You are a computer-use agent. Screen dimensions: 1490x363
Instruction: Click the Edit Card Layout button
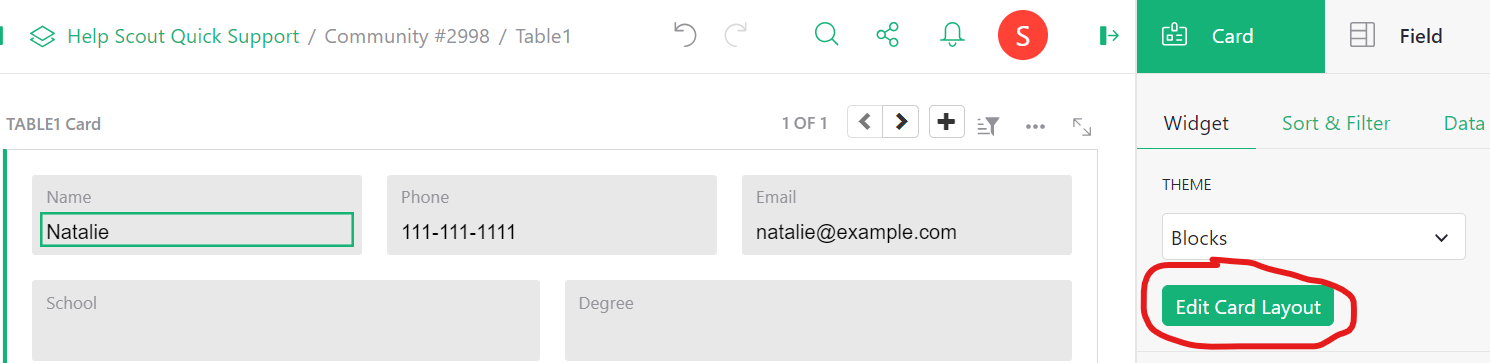click(1248, 307)
